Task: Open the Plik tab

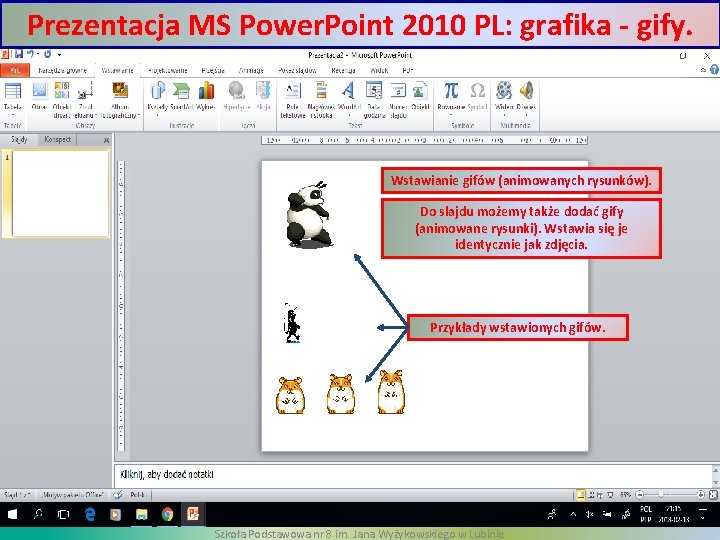Action: point(15,70)
